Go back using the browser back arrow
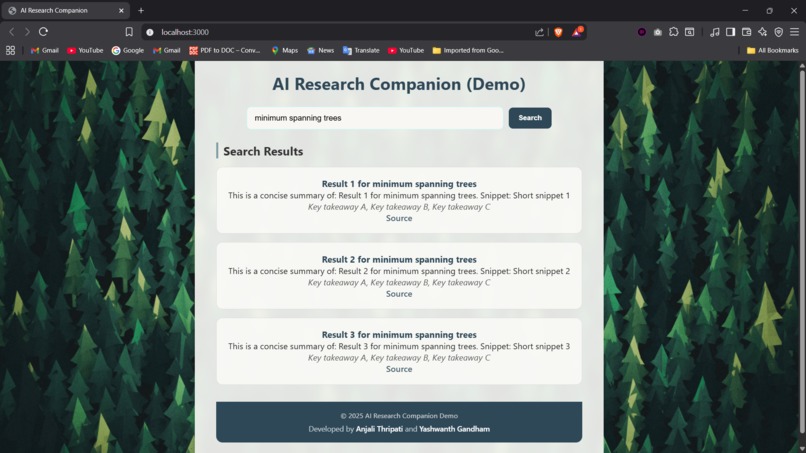Viewport: 806px width, 453px height. 11,32
